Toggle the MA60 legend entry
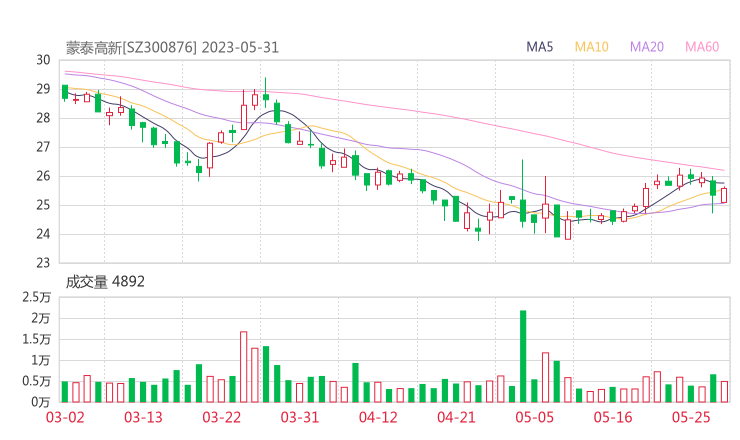The image size is (740, 440). (702, 47)
